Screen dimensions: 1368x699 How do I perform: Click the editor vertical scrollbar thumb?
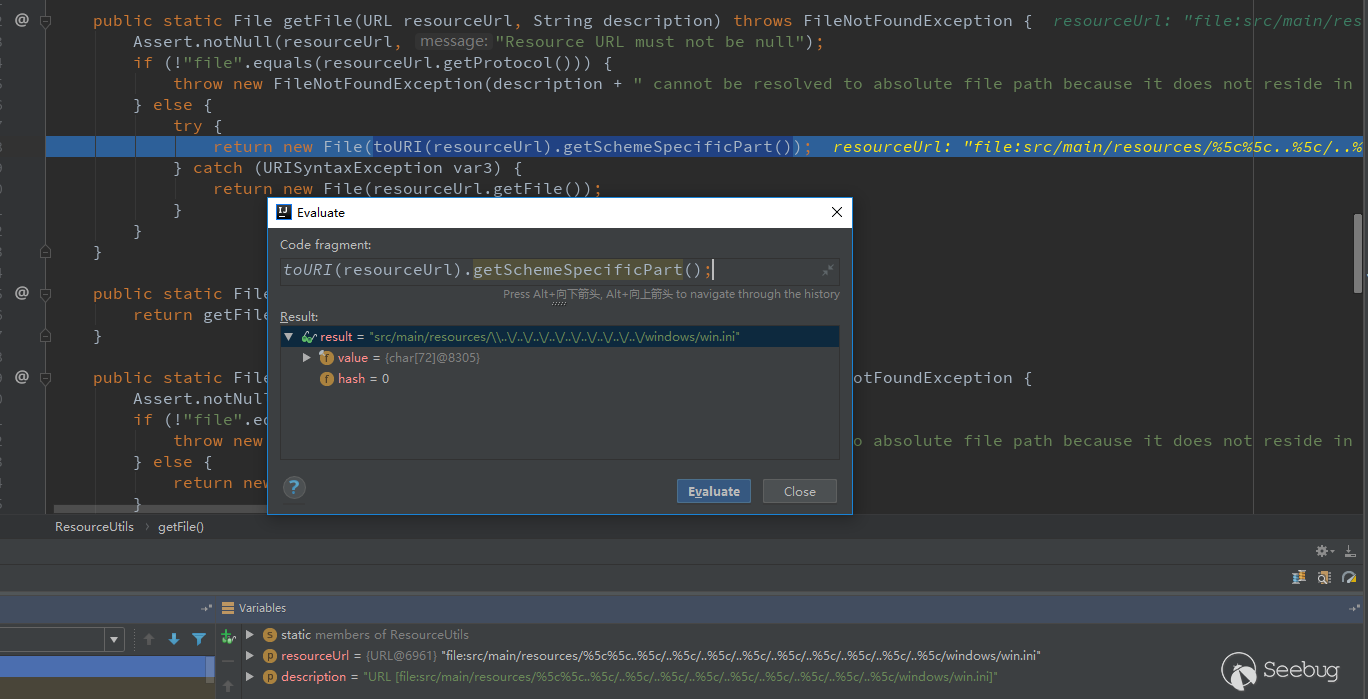tap(1358, 253)
